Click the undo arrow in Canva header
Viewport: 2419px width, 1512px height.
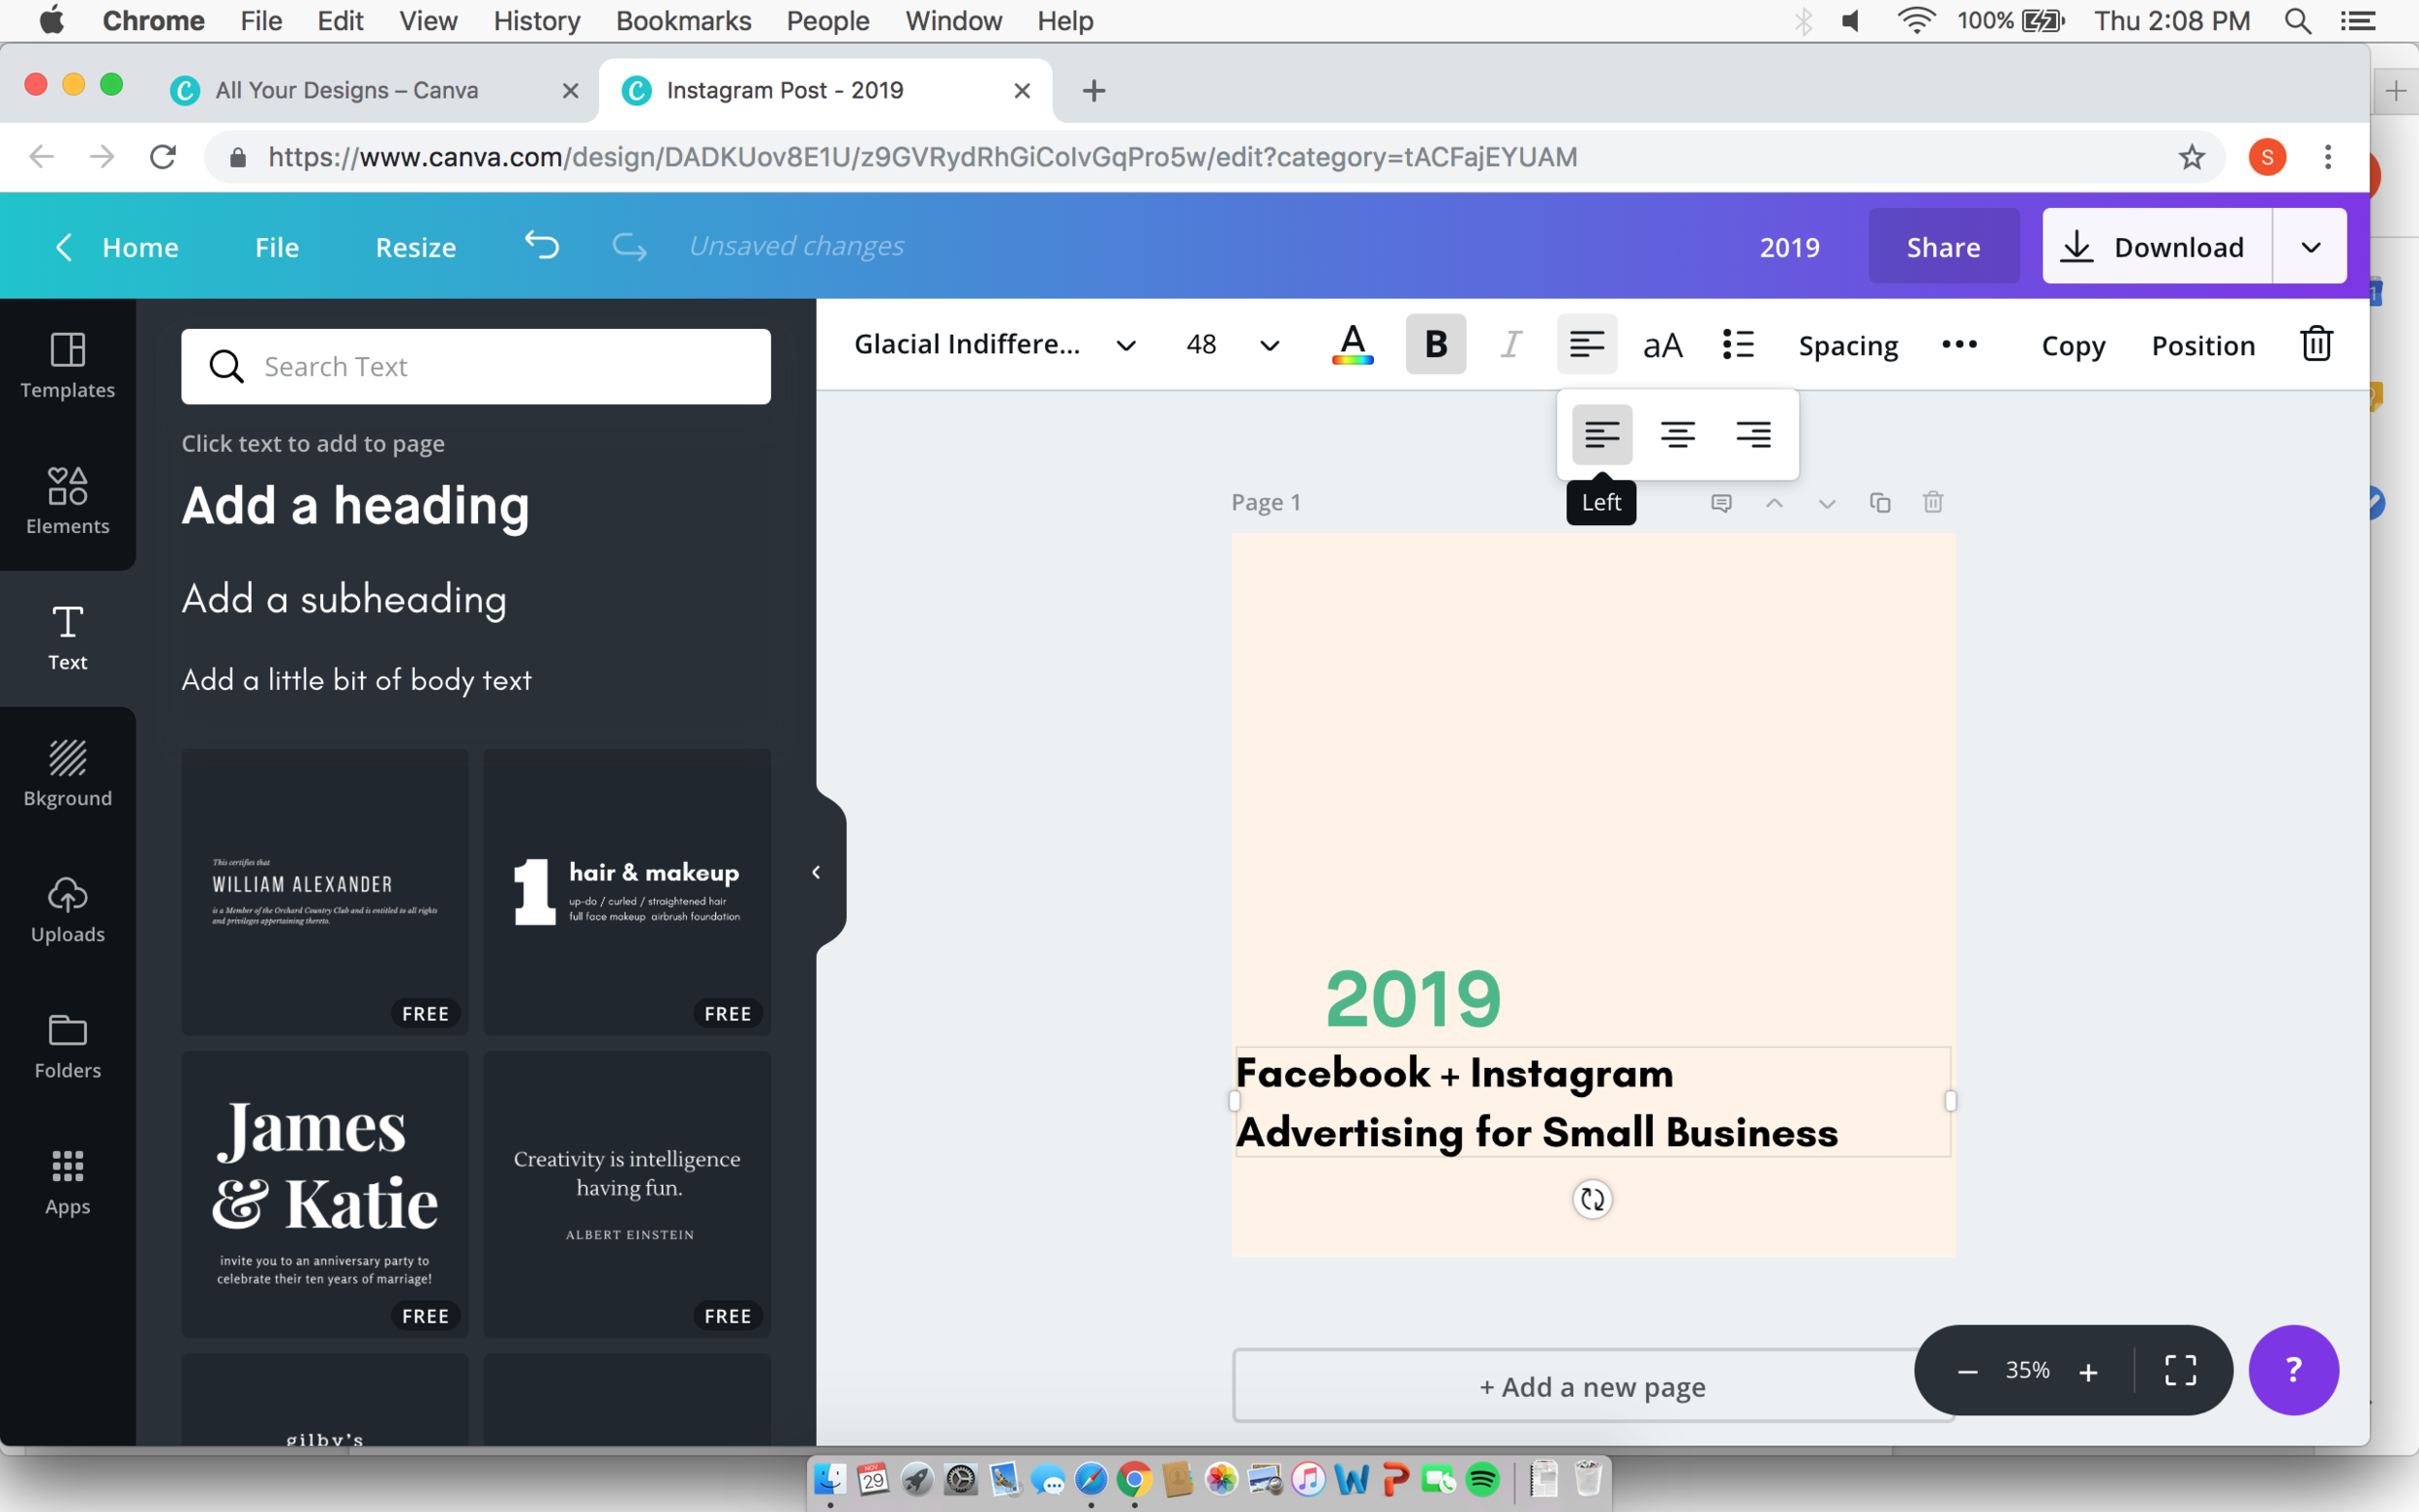point(542,246)
